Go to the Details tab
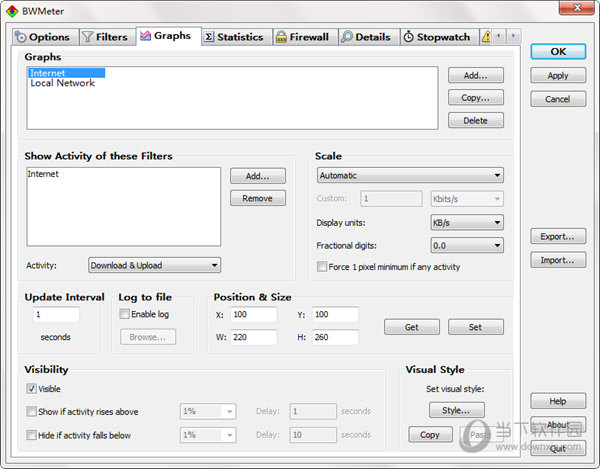 [369, 37]
